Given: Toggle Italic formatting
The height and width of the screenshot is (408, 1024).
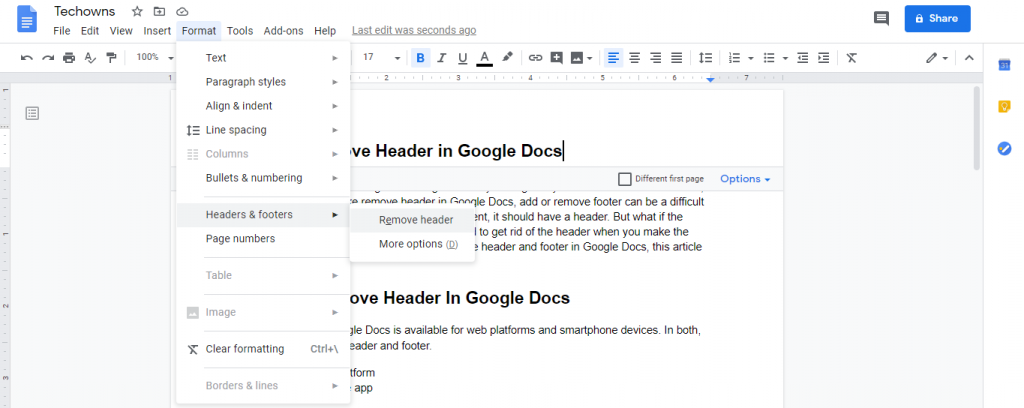Looking at the screenshot, I should (441, 58).
